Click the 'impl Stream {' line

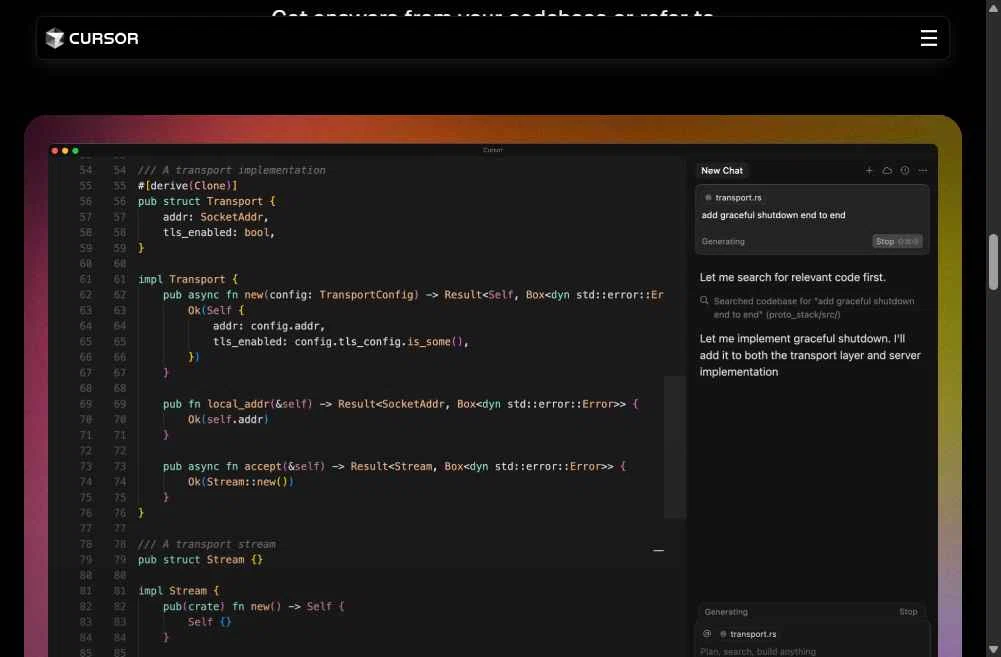click(178, 591)
